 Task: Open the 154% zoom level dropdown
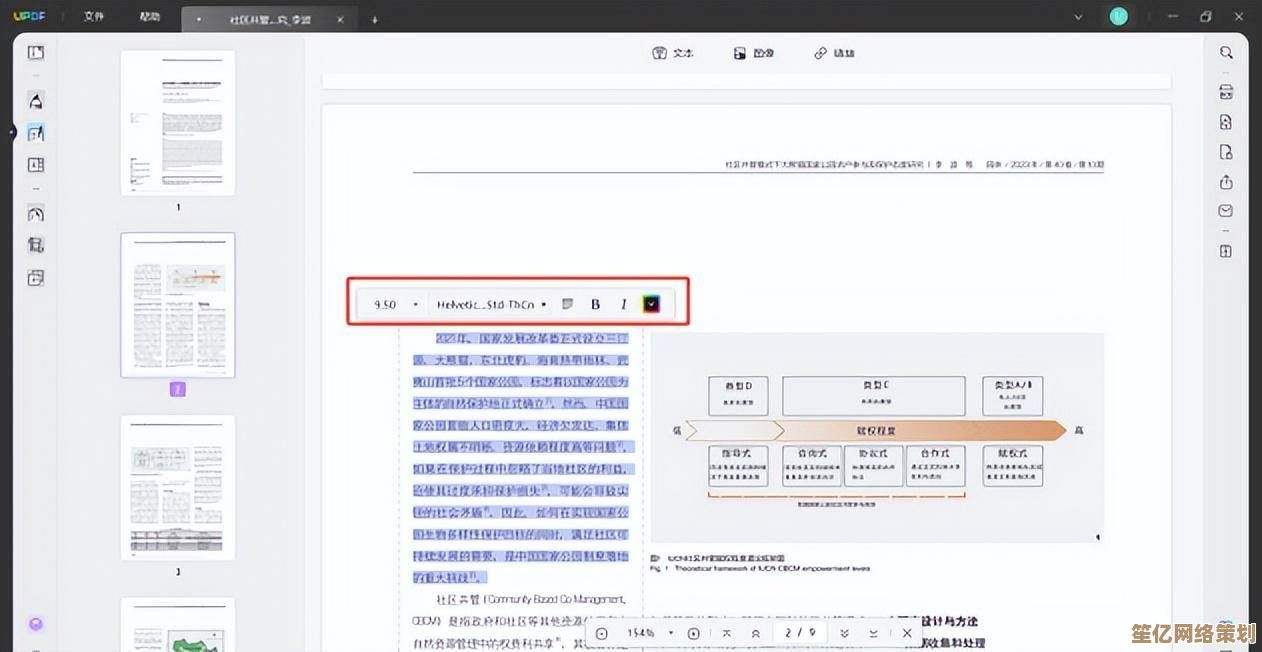[x=647, y=633]
